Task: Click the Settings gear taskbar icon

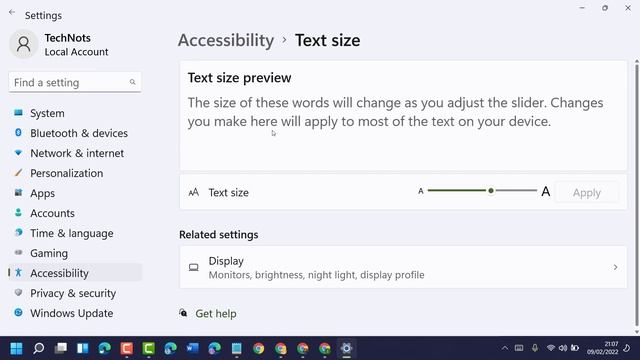Action: [x=346, y=348]
